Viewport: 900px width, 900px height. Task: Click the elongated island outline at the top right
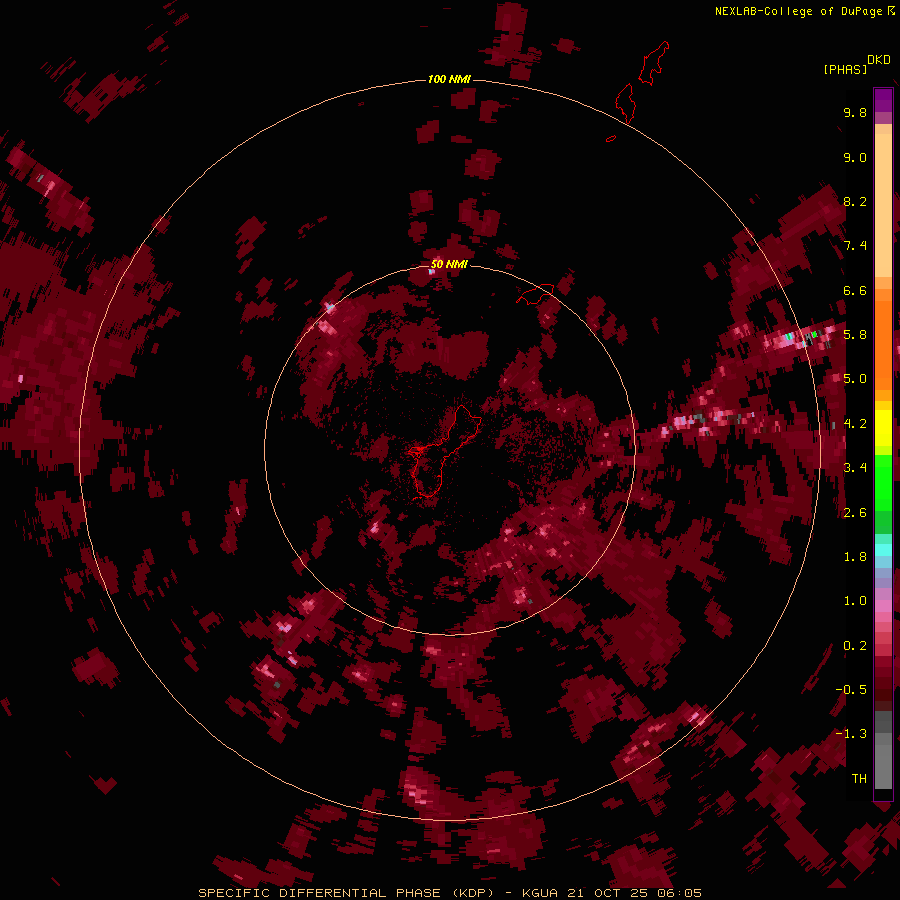tap(653, 63)
